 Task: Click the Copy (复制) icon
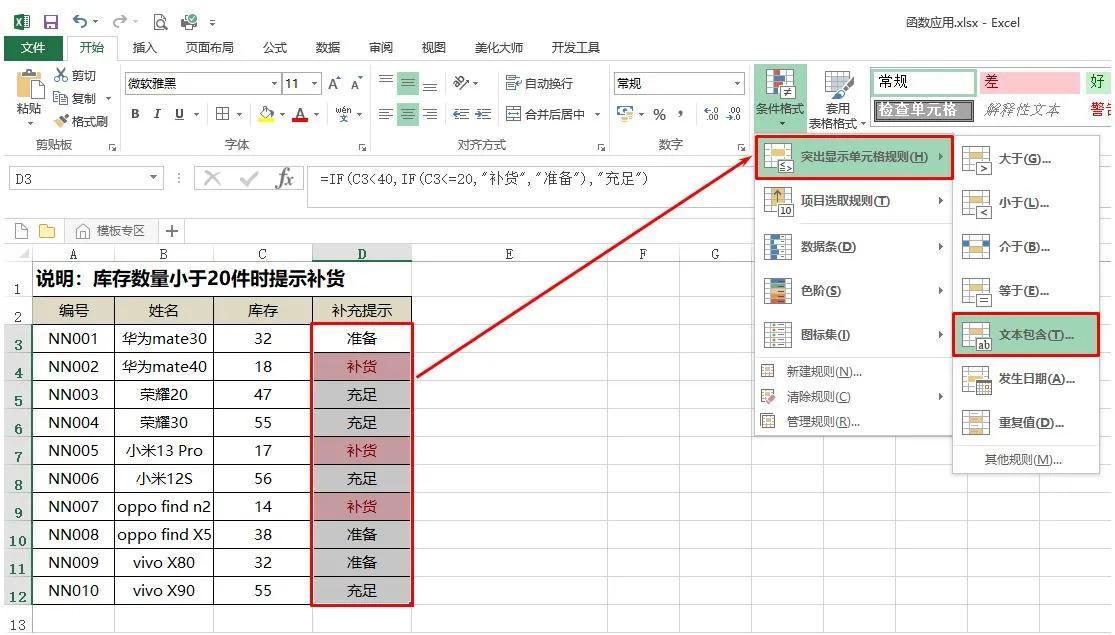(x=60, y=97)
